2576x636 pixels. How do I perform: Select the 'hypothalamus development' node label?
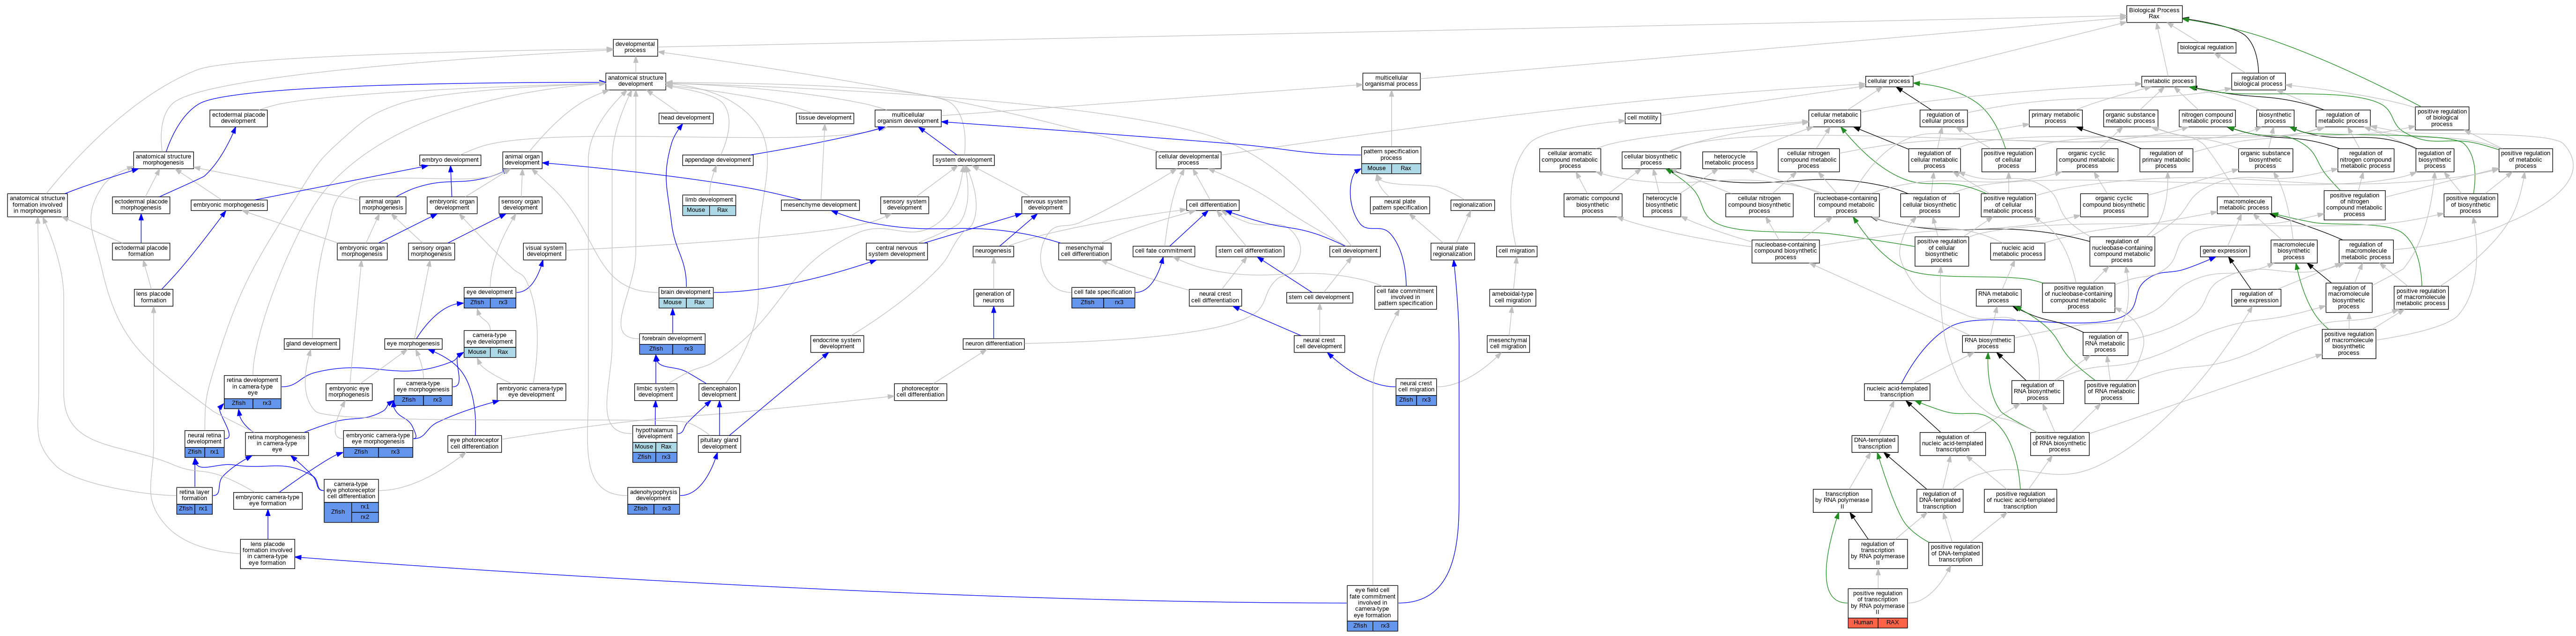click(655, 433)
